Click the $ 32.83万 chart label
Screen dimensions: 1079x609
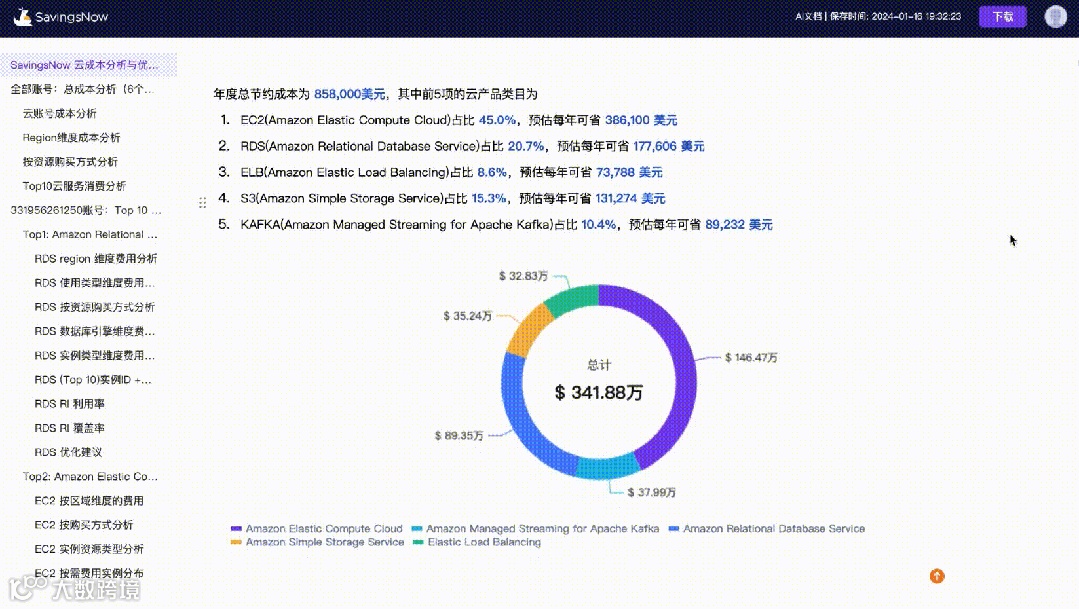click(523, 276)
